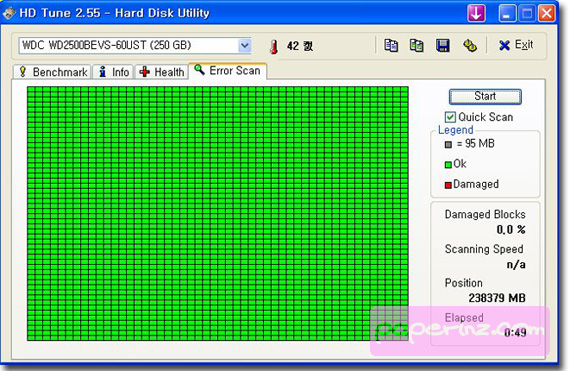Minimize the HD Tune window
The width and height of the screenshot is (570, 371).
pyautogui.click(x=507, y=13)
